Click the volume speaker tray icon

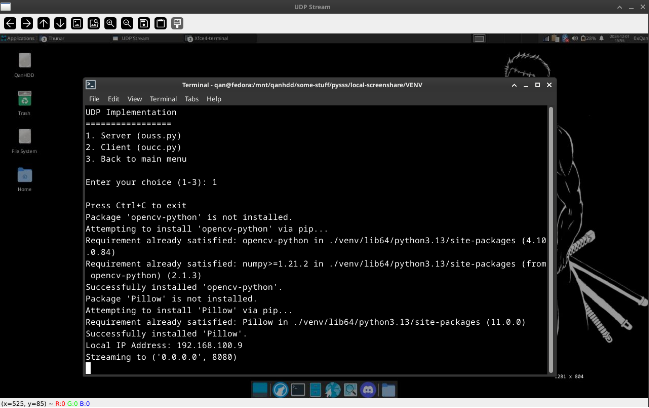click(575, 38)
